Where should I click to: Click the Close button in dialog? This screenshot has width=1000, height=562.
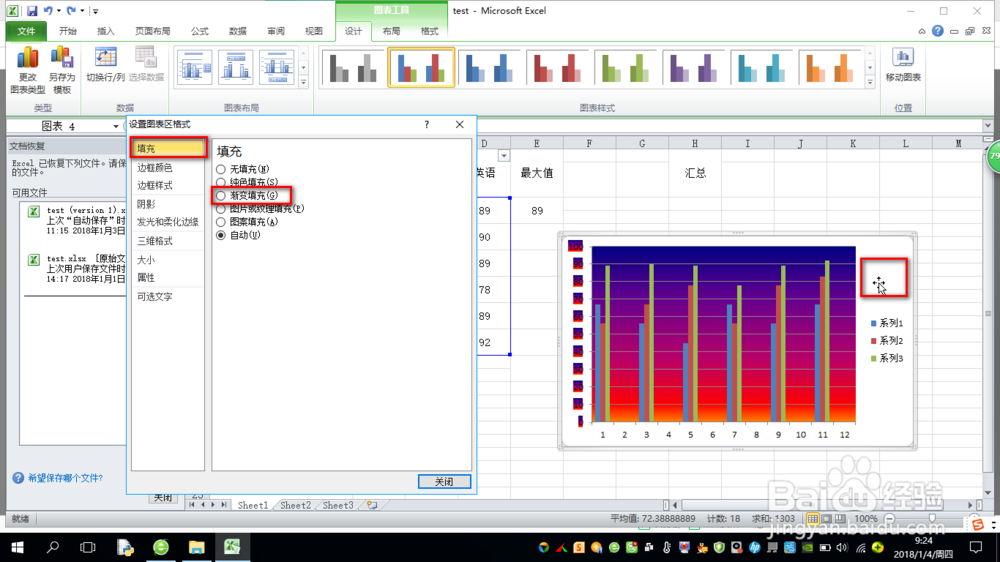444,482
